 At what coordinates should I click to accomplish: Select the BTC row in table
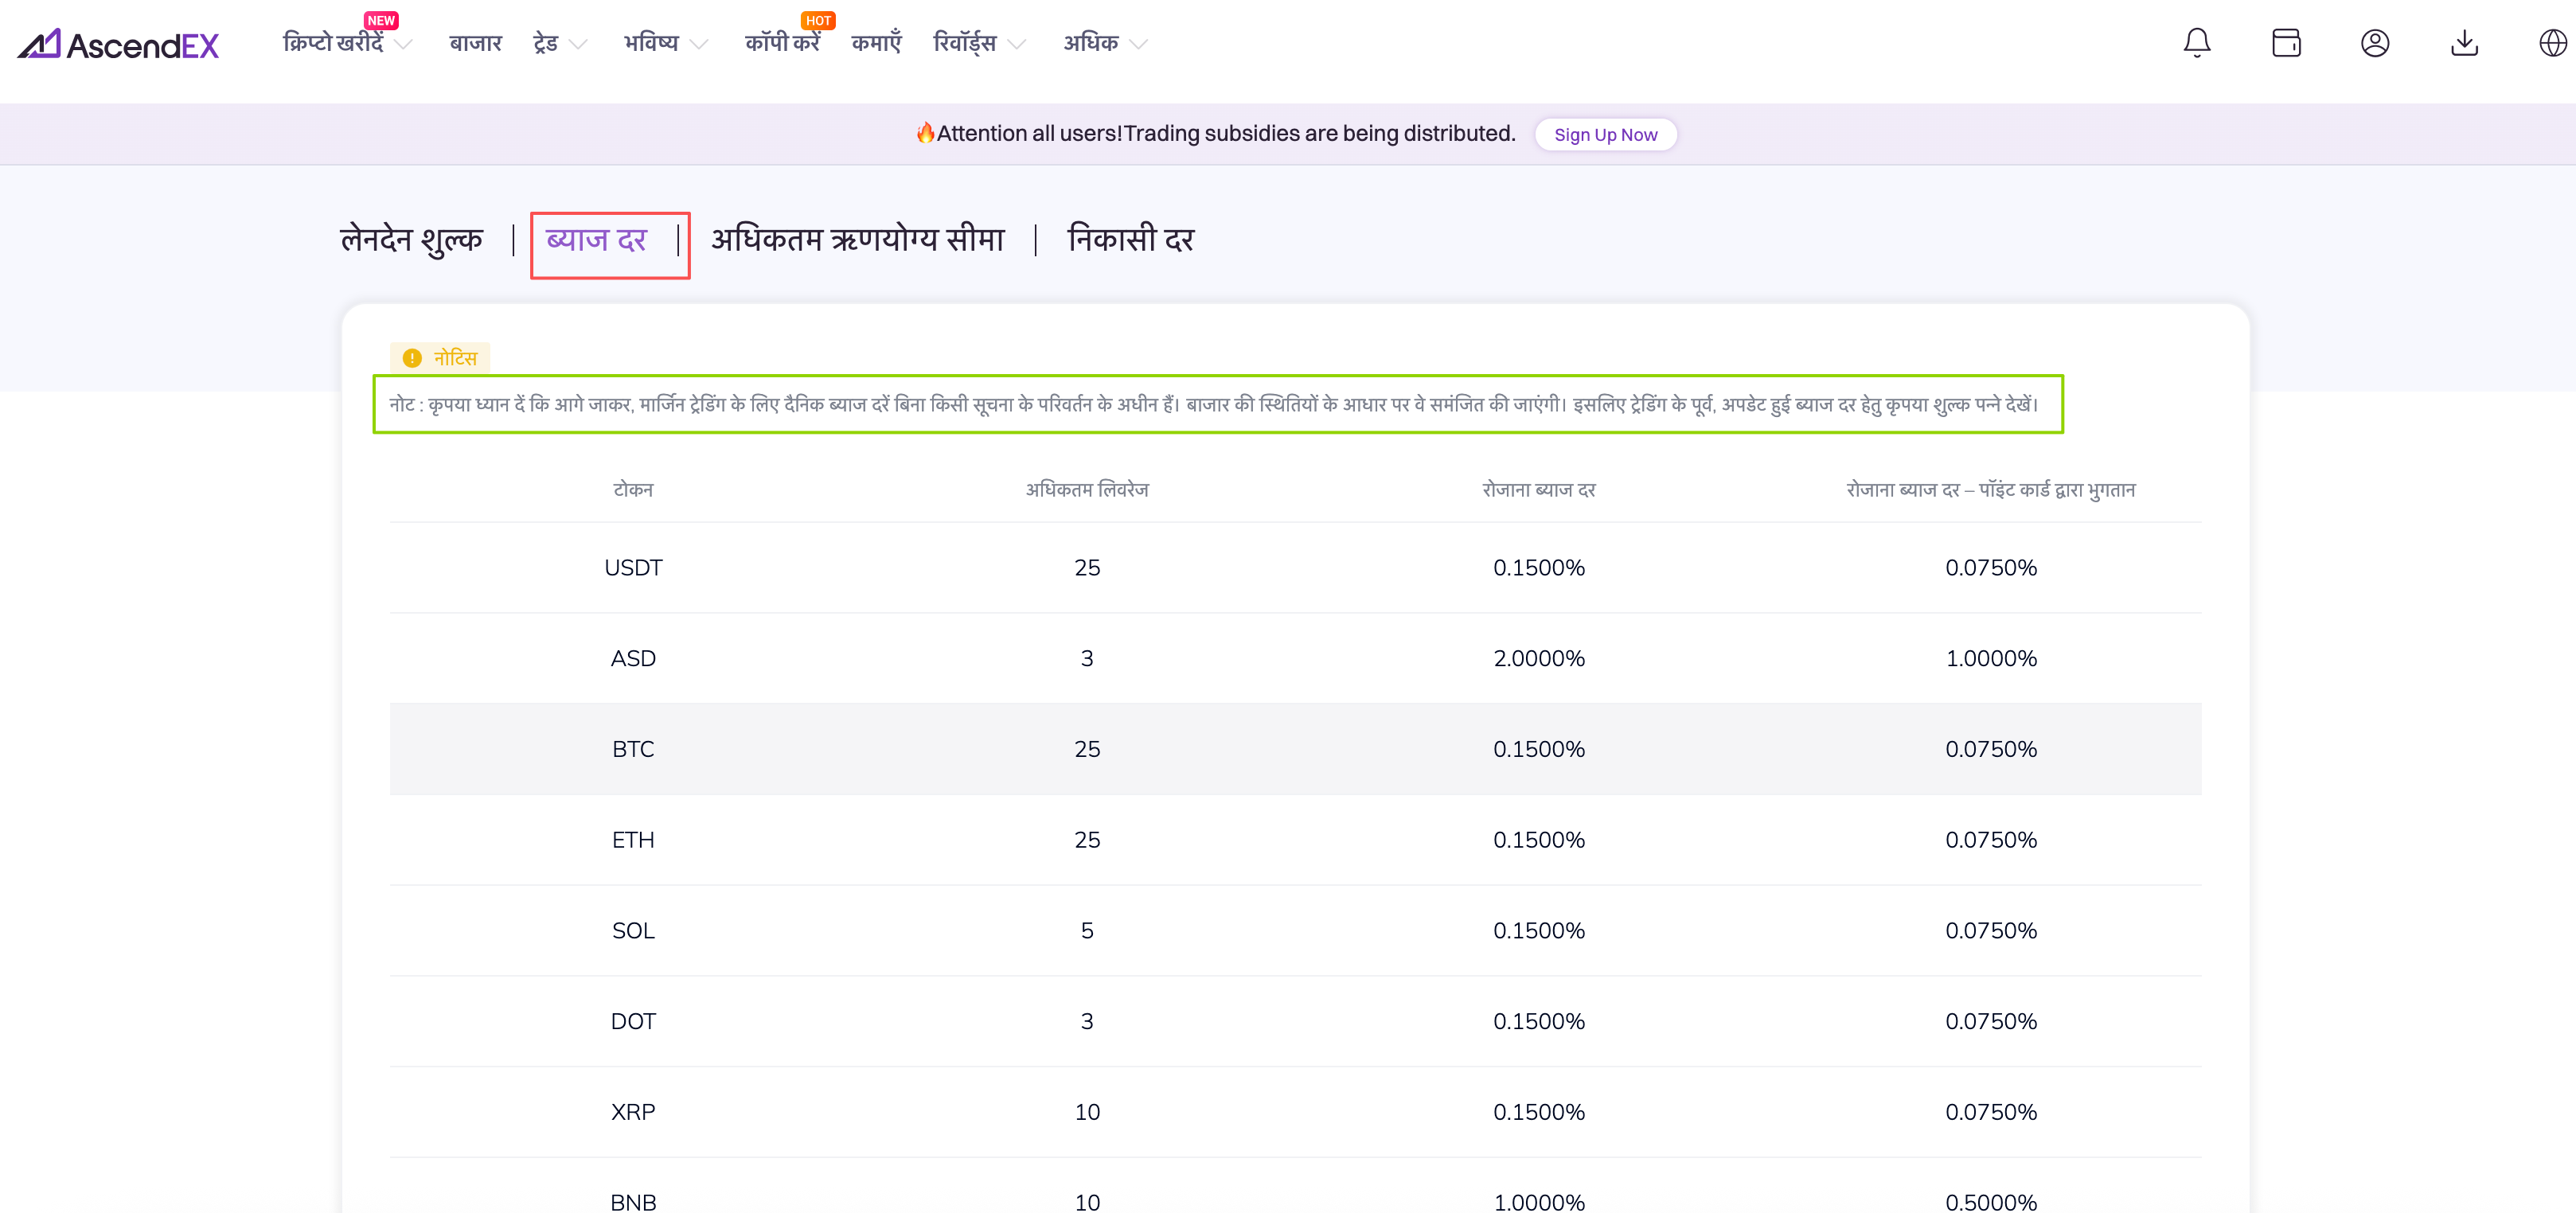pyautogui.click(x=1294, y=749)
